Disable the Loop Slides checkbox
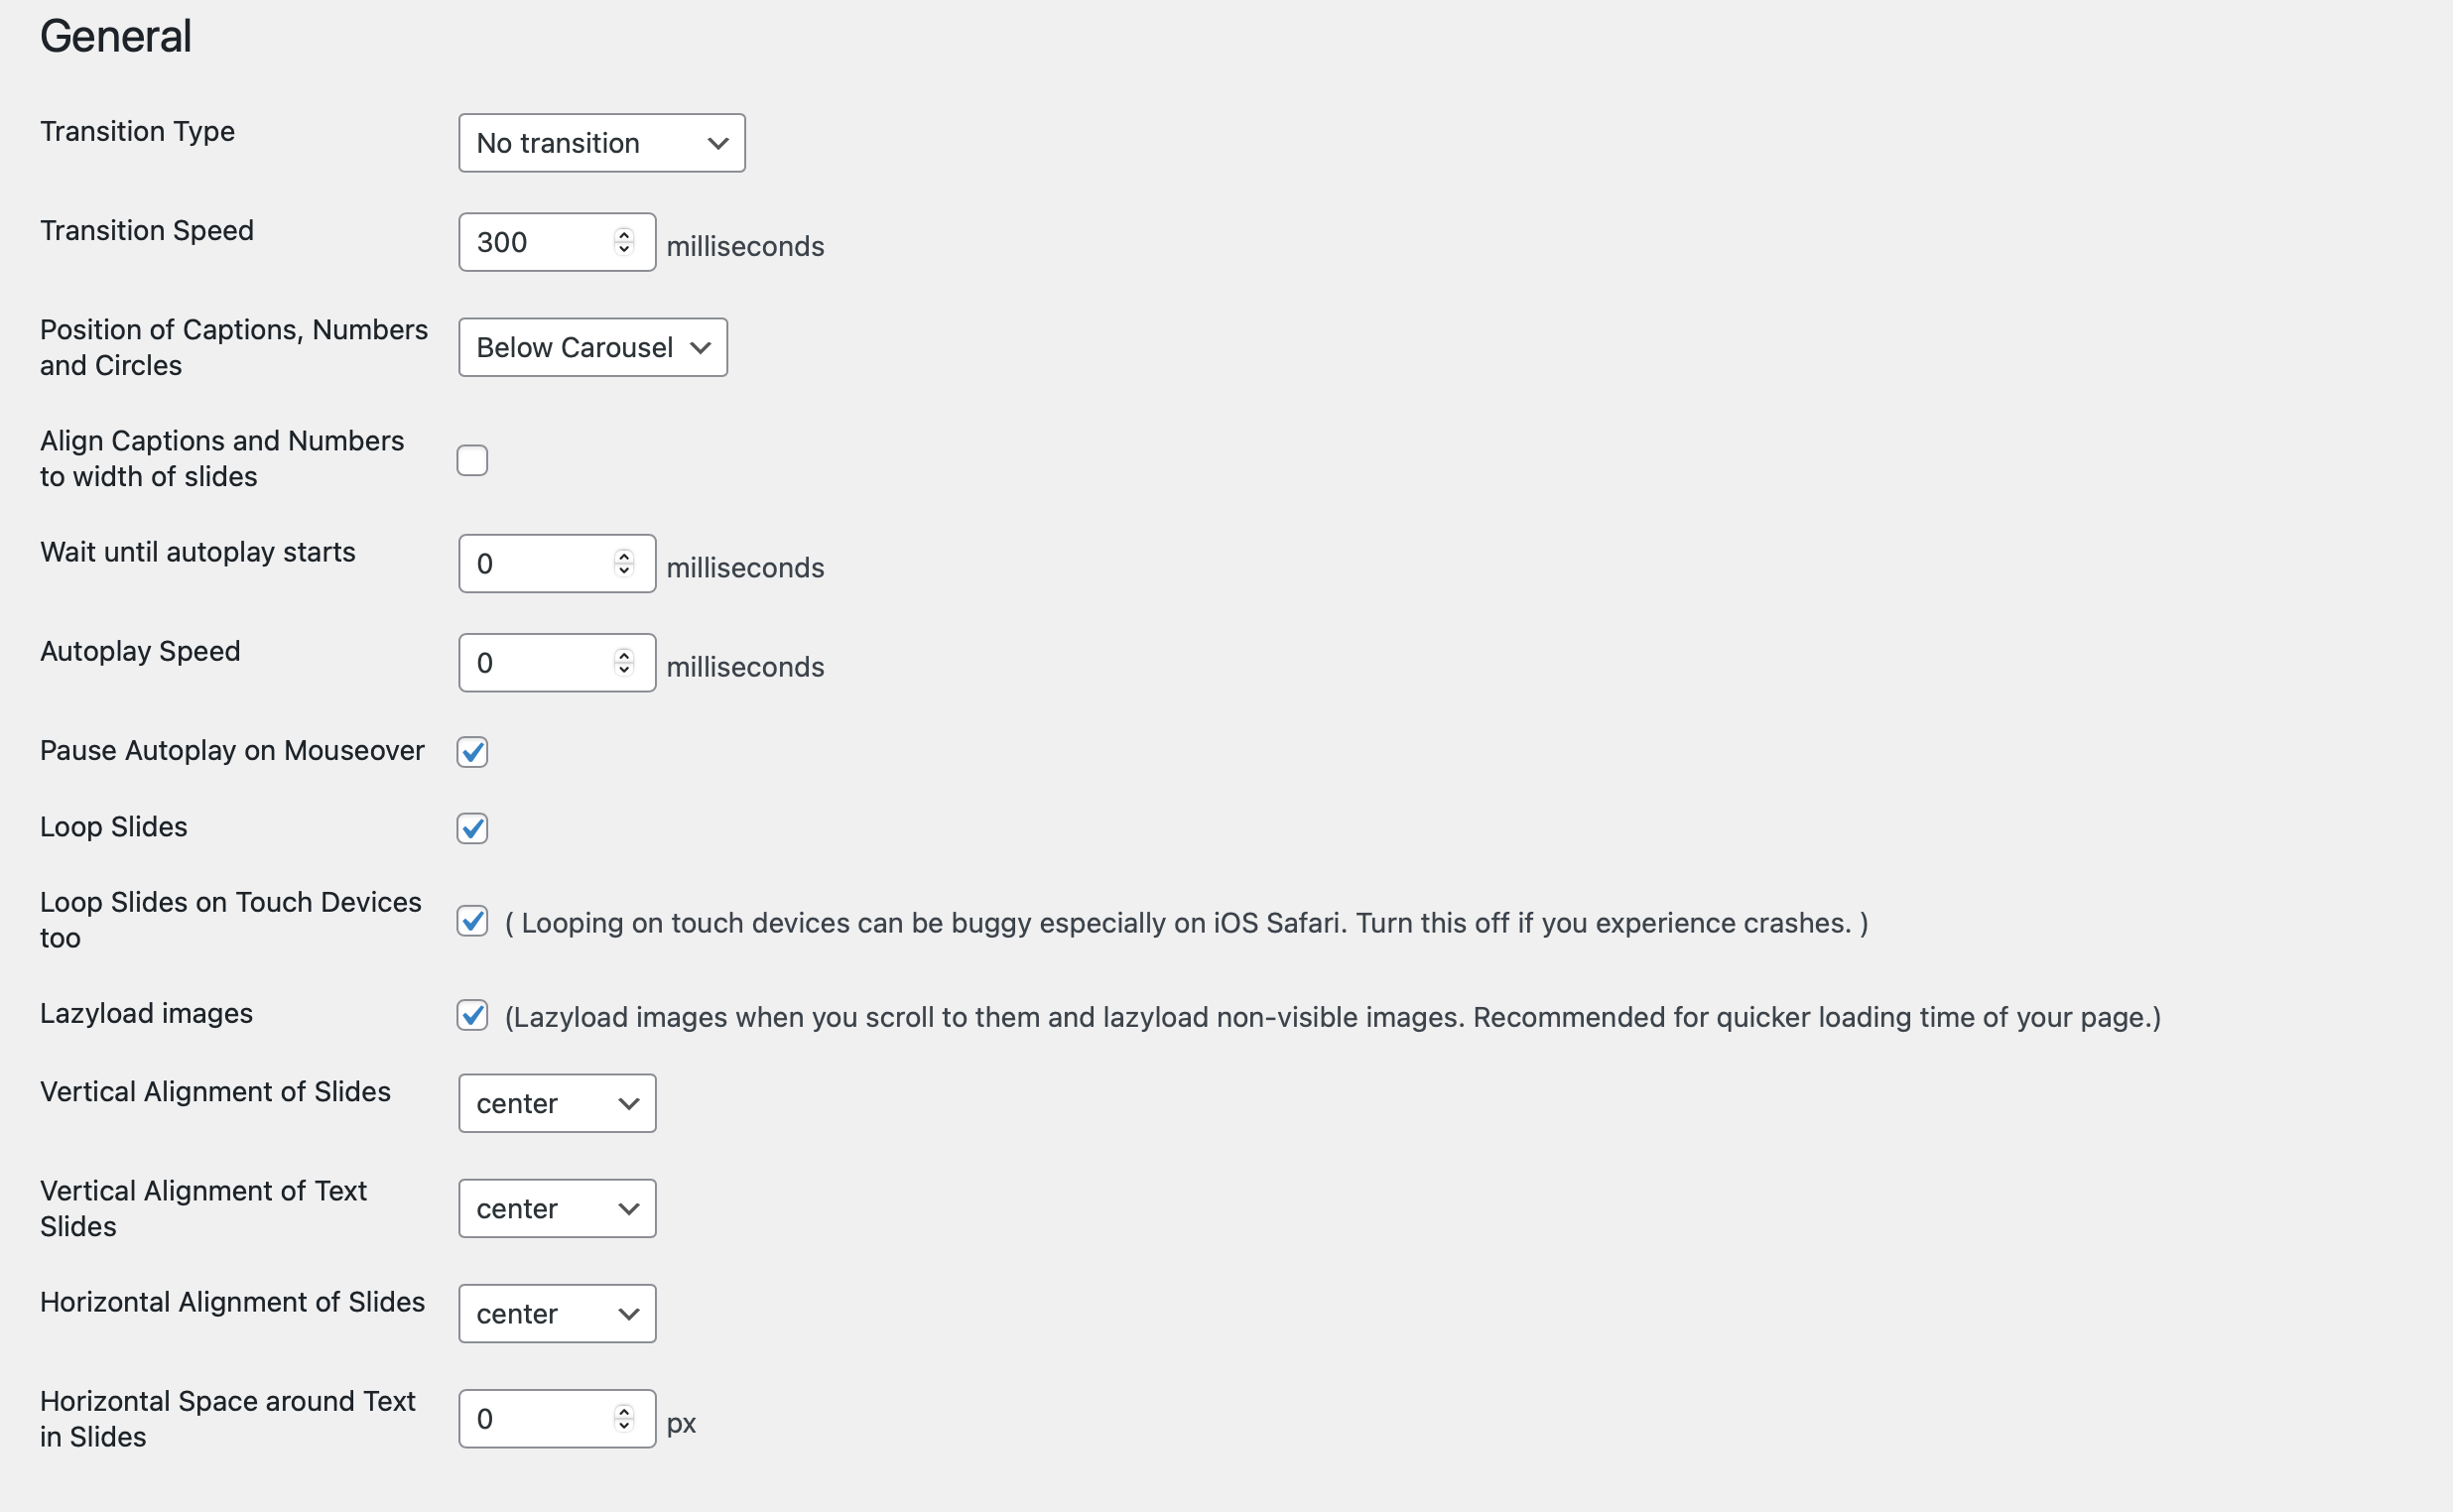This screenshot has height=1512, width=2453. 472,828
